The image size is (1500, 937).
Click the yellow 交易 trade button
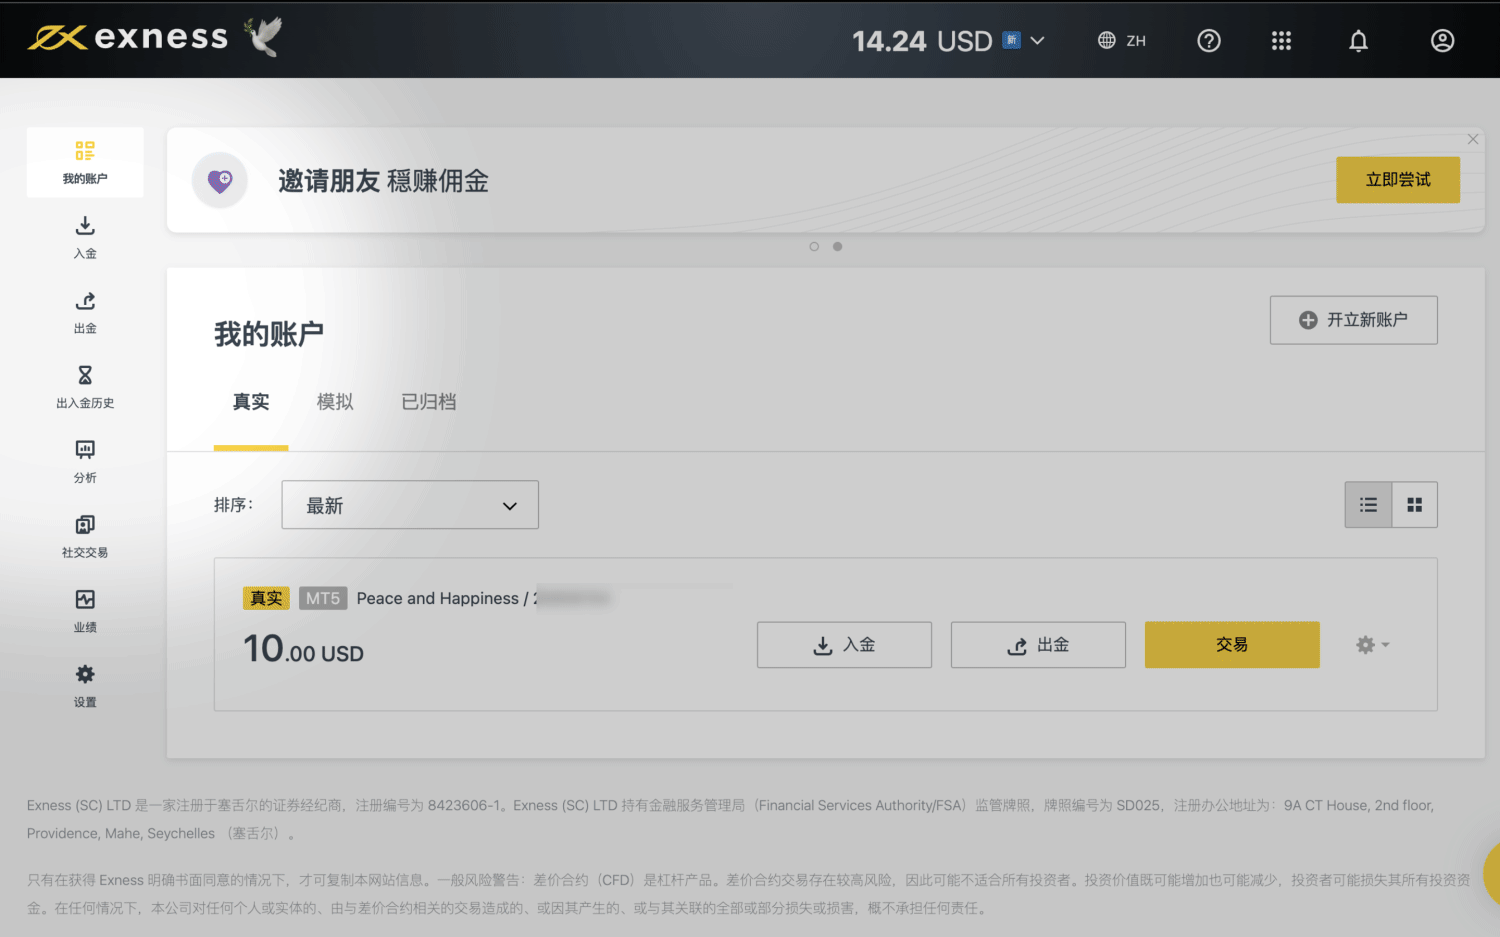pyautogui.click(x=1231, y=645)
